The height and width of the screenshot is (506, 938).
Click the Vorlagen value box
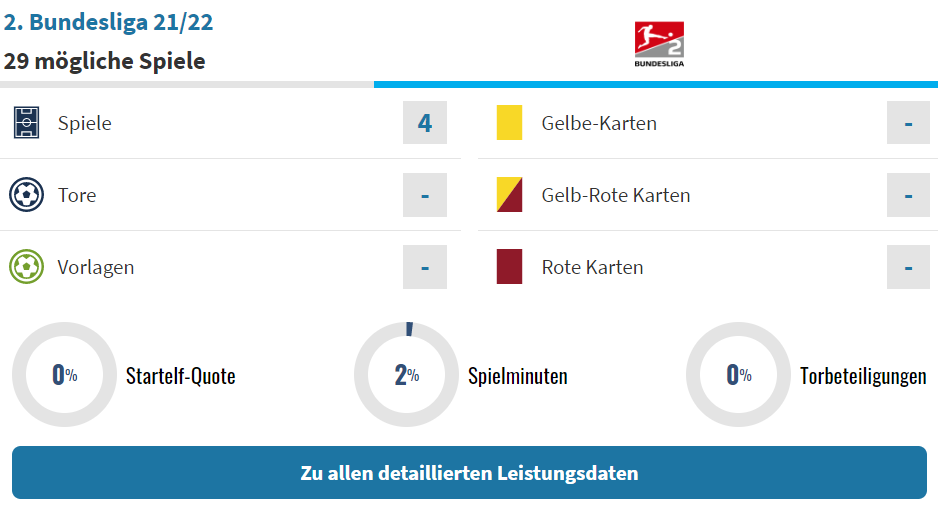click(x=425, y=267)
